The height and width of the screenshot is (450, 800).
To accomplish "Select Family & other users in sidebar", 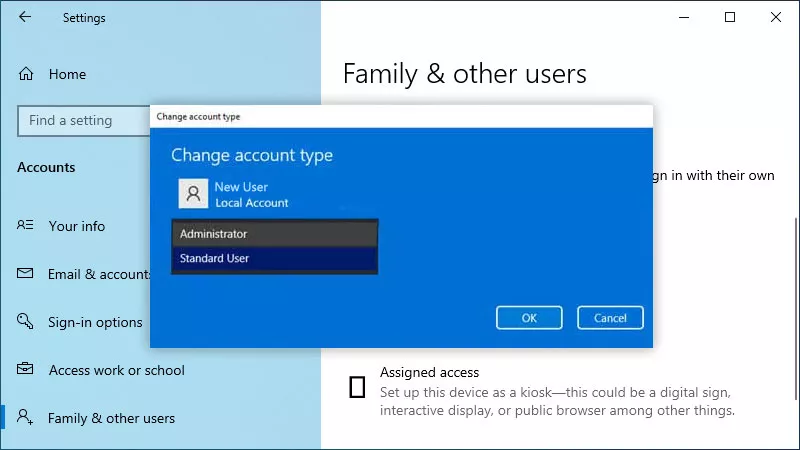I will click(111, 418).
